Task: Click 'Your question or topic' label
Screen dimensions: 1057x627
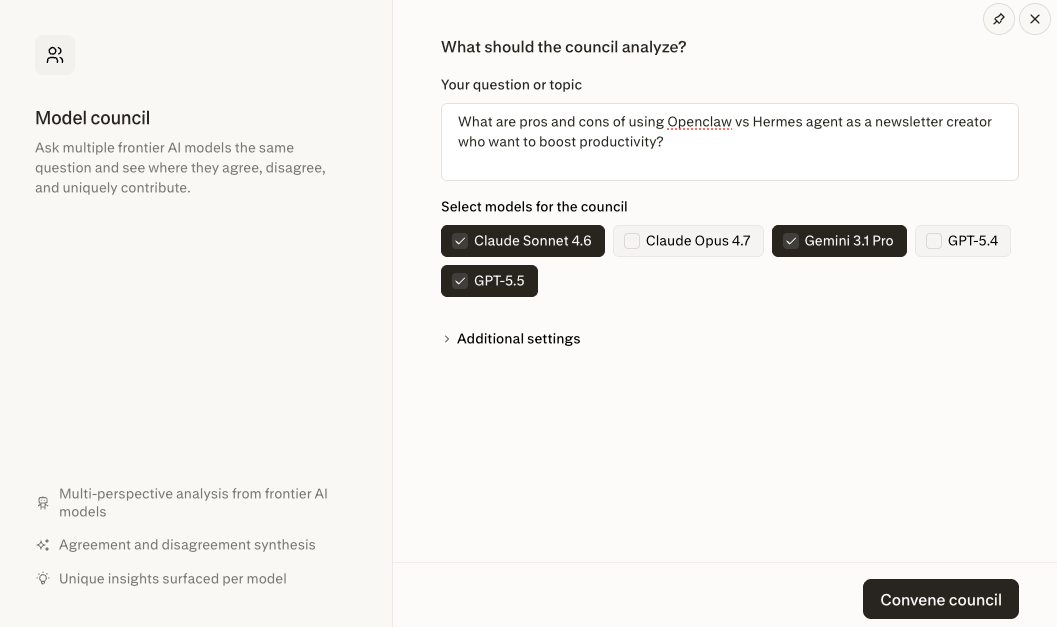Action: (x=511, y=85)
